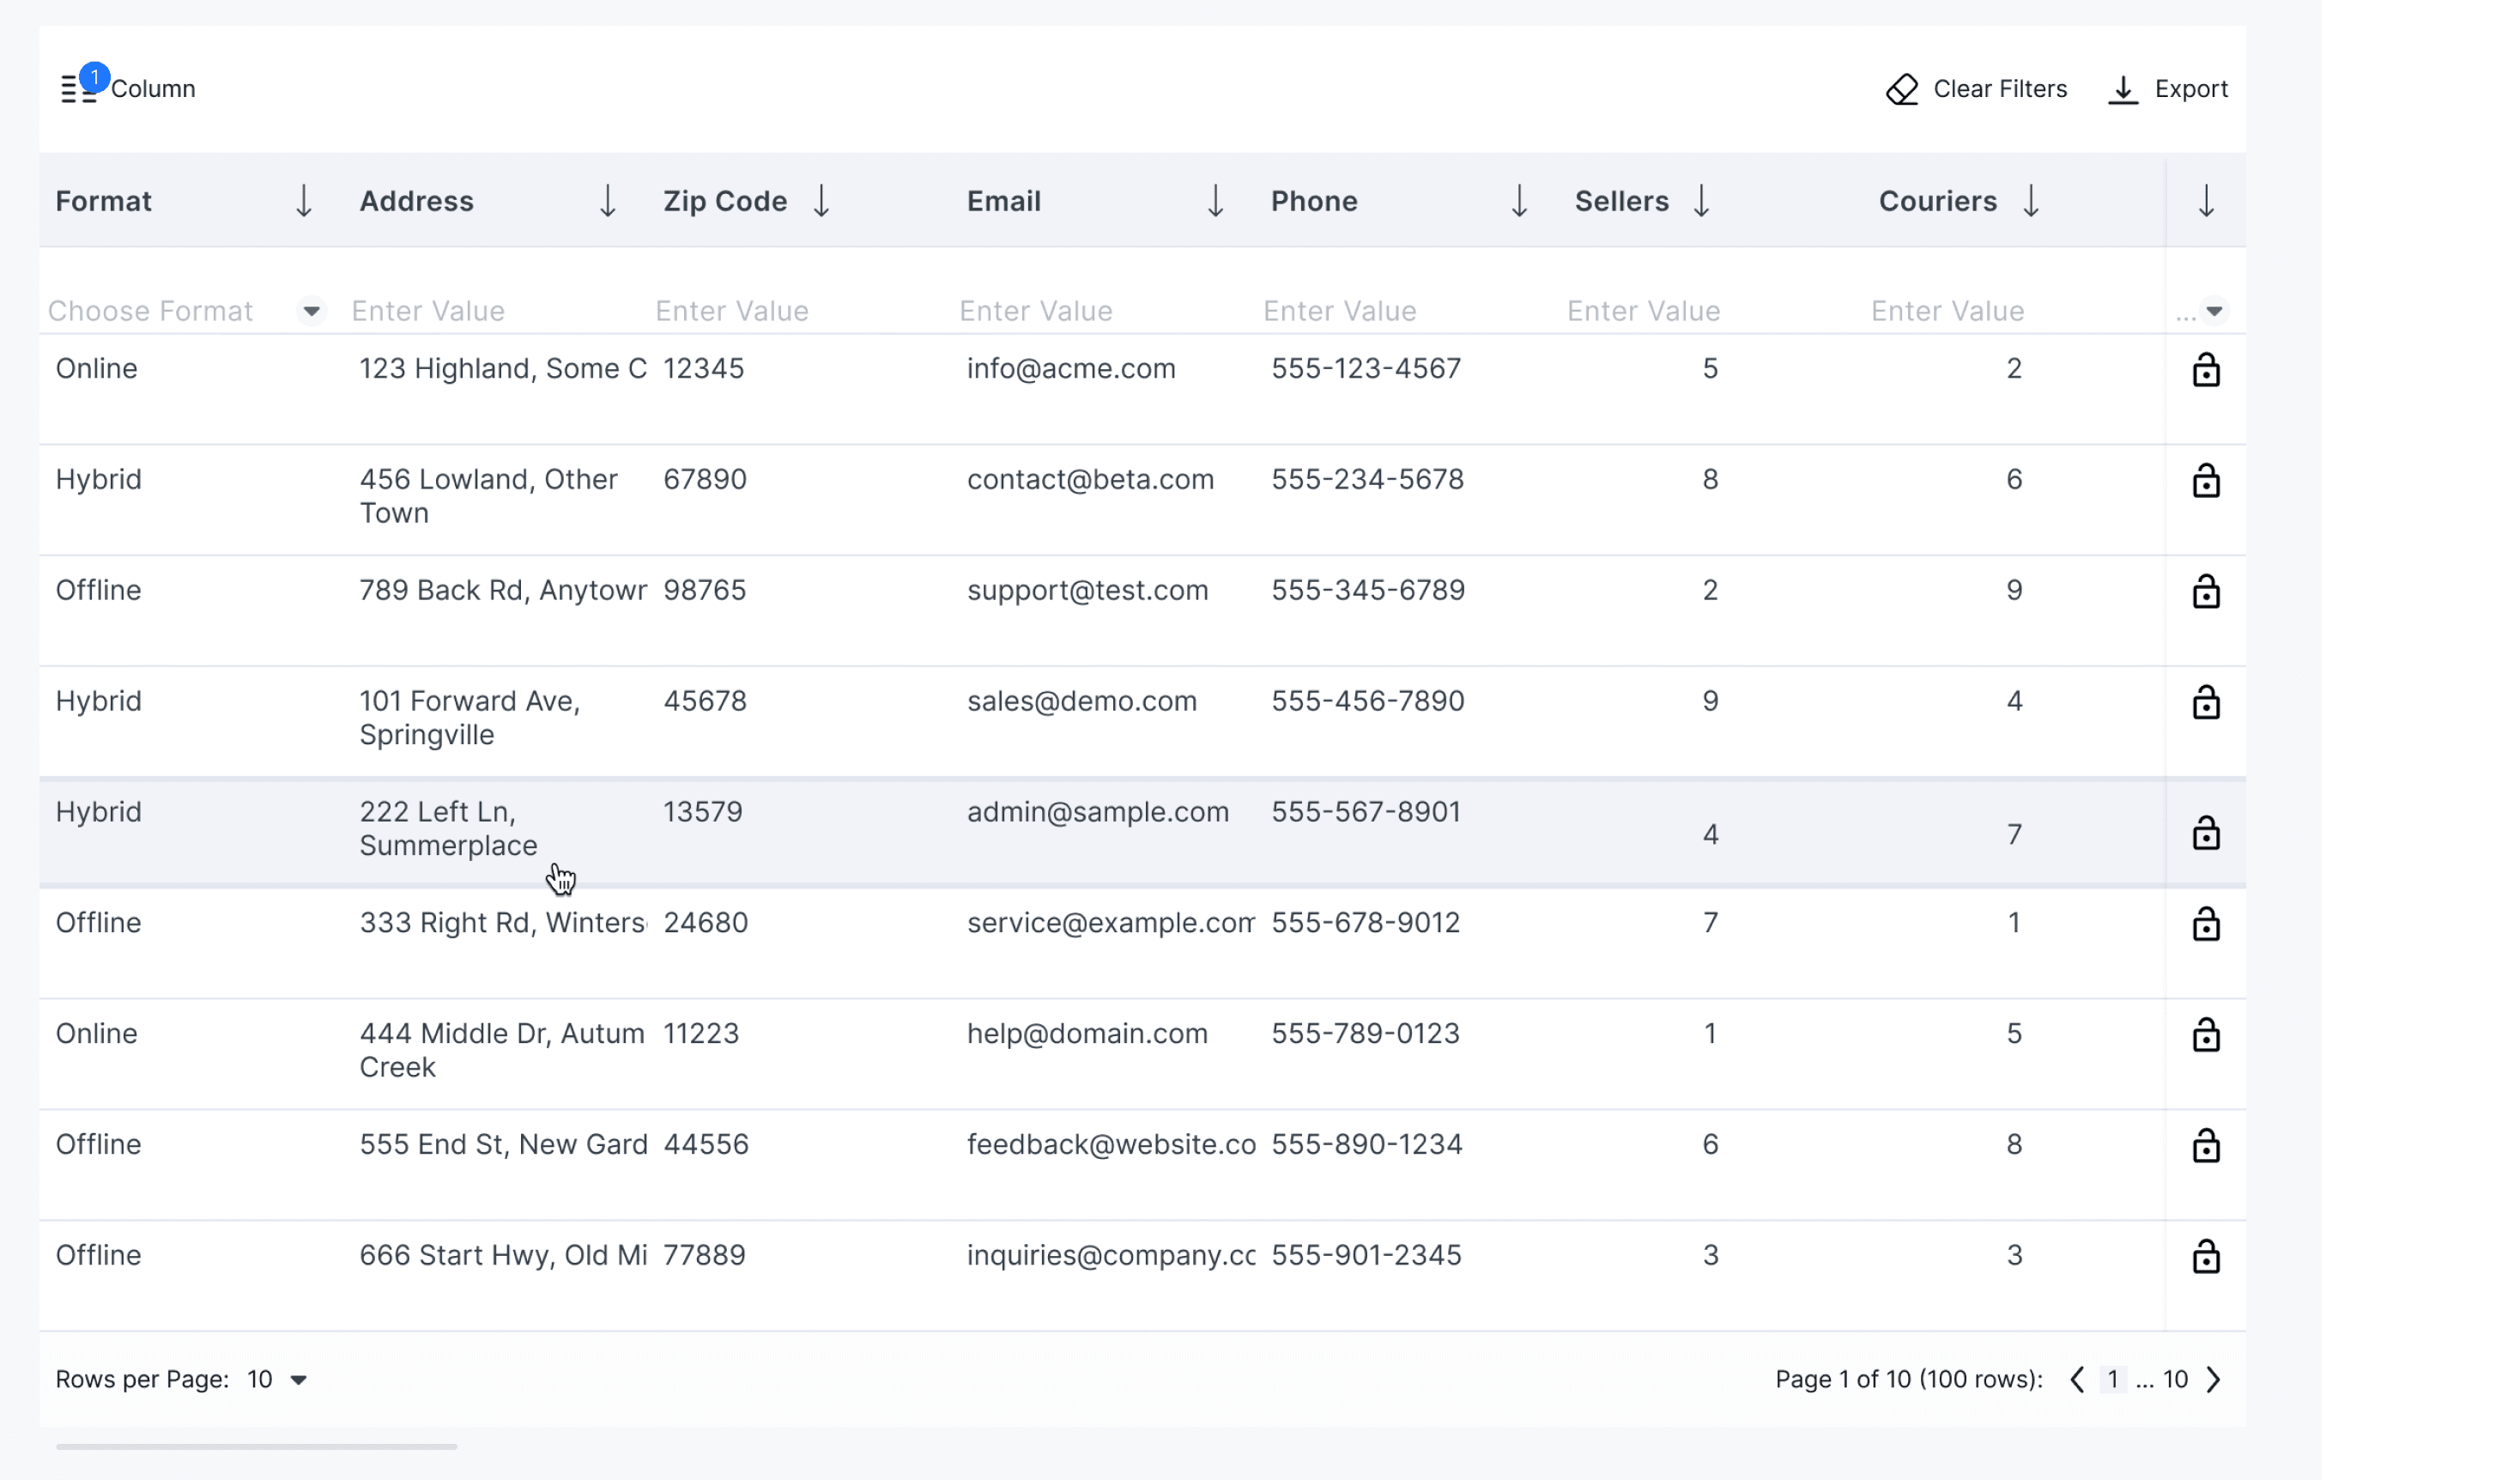Open Rows per Page dropdown

point(297,1380)
